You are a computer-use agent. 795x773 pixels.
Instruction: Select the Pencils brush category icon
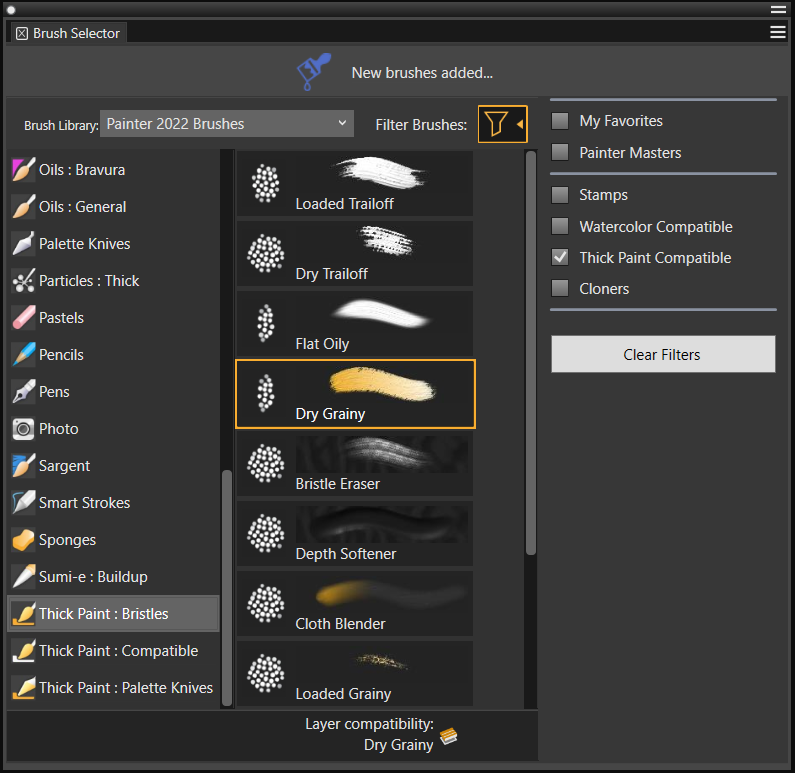coord(23,355)
